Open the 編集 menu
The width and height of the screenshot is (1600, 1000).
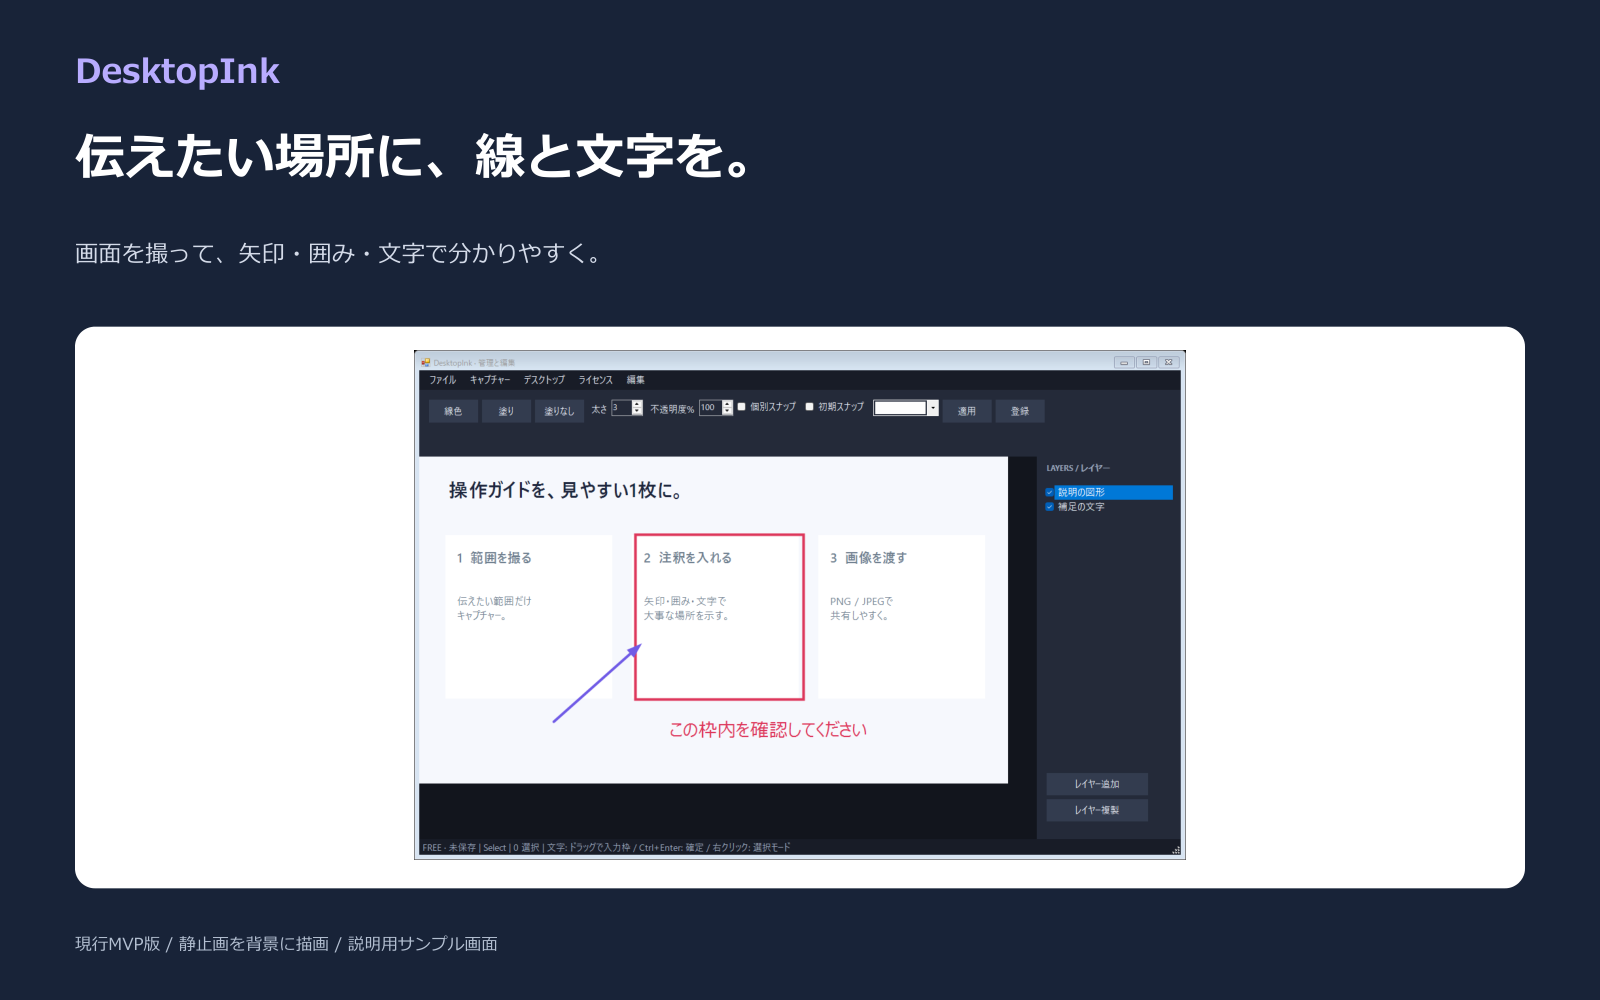[636, 380]
